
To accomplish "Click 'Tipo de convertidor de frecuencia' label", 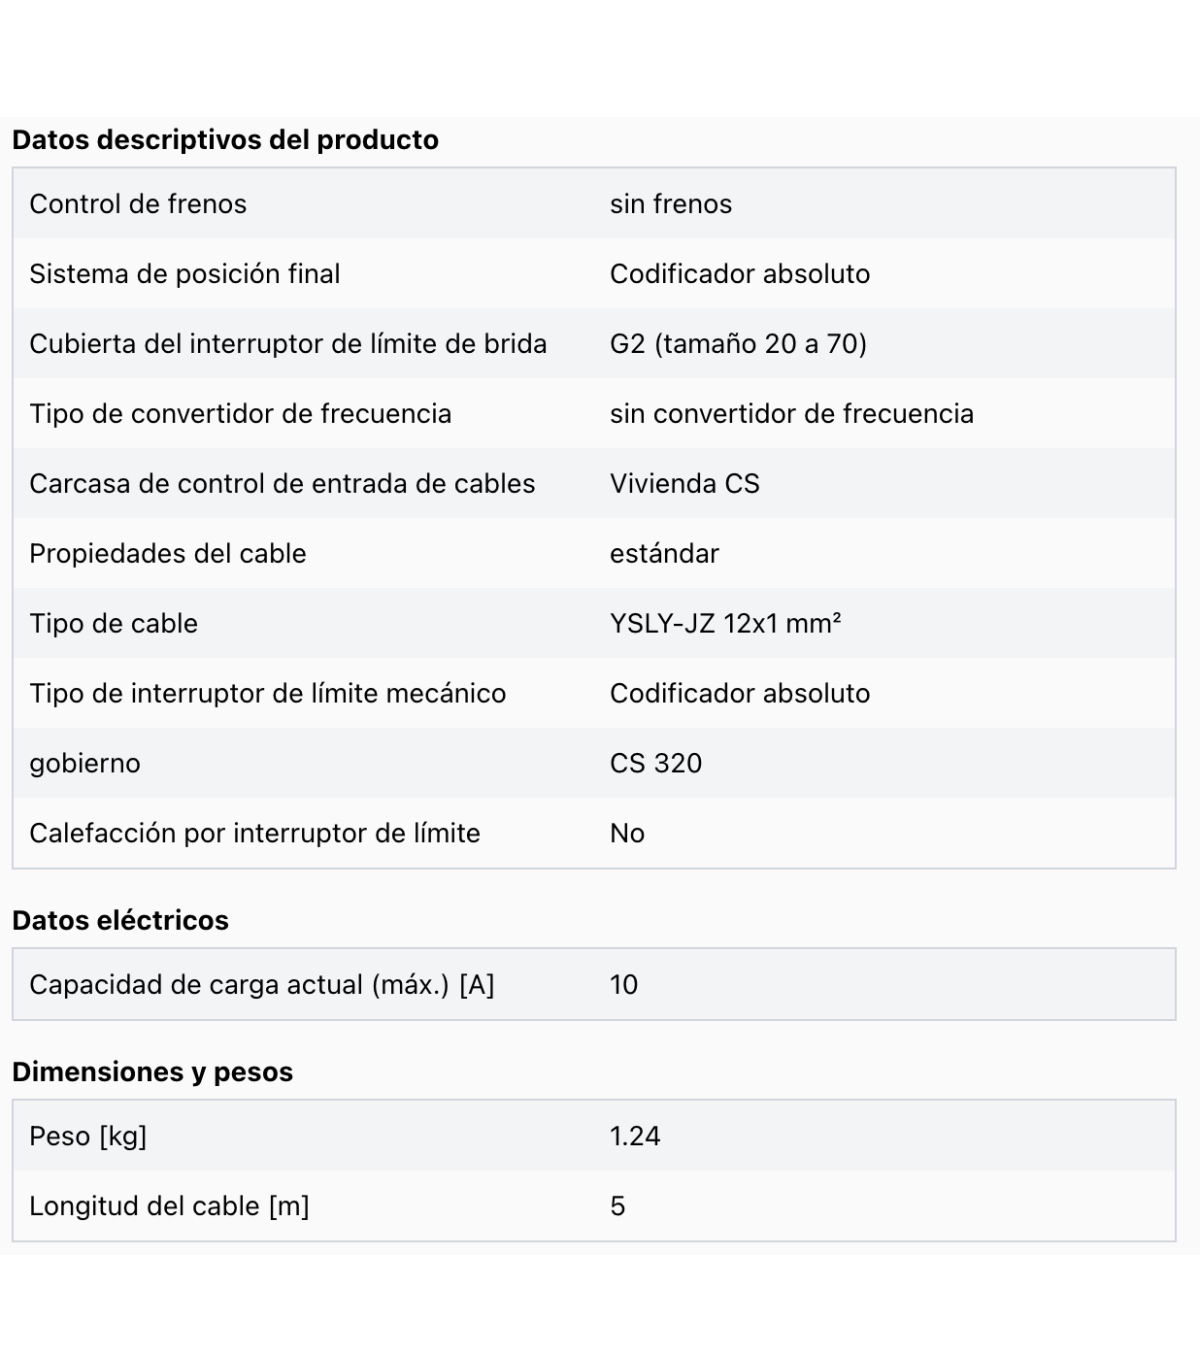I will pos(240,414).
